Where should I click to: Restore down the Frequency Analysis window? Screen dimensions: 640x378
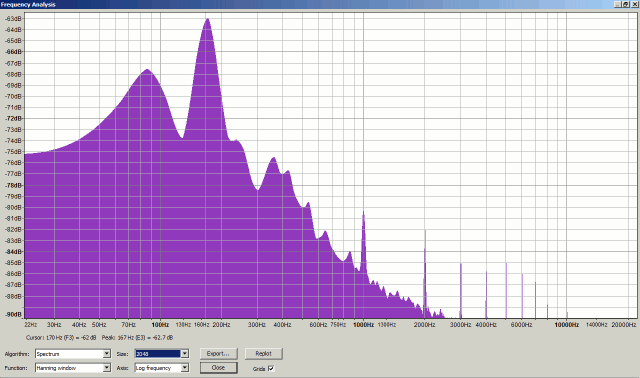coord(625,4)
